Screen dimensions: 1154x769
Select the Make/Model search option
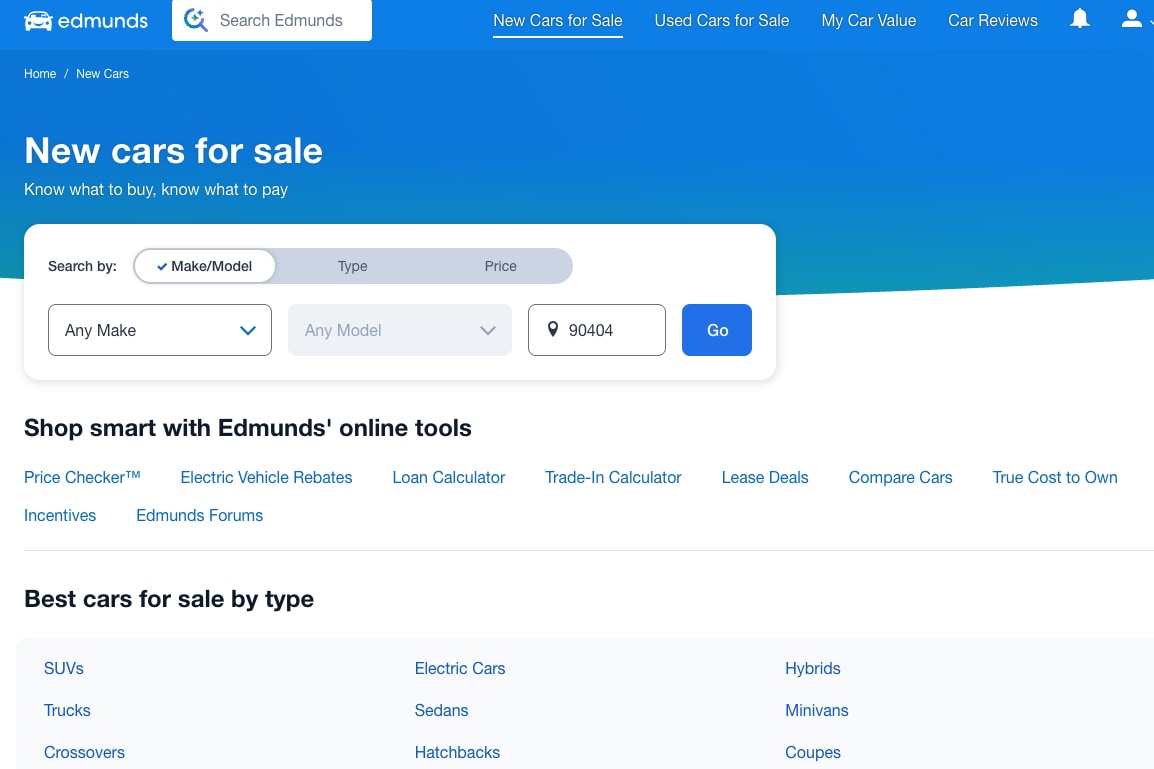pos(205,266)
